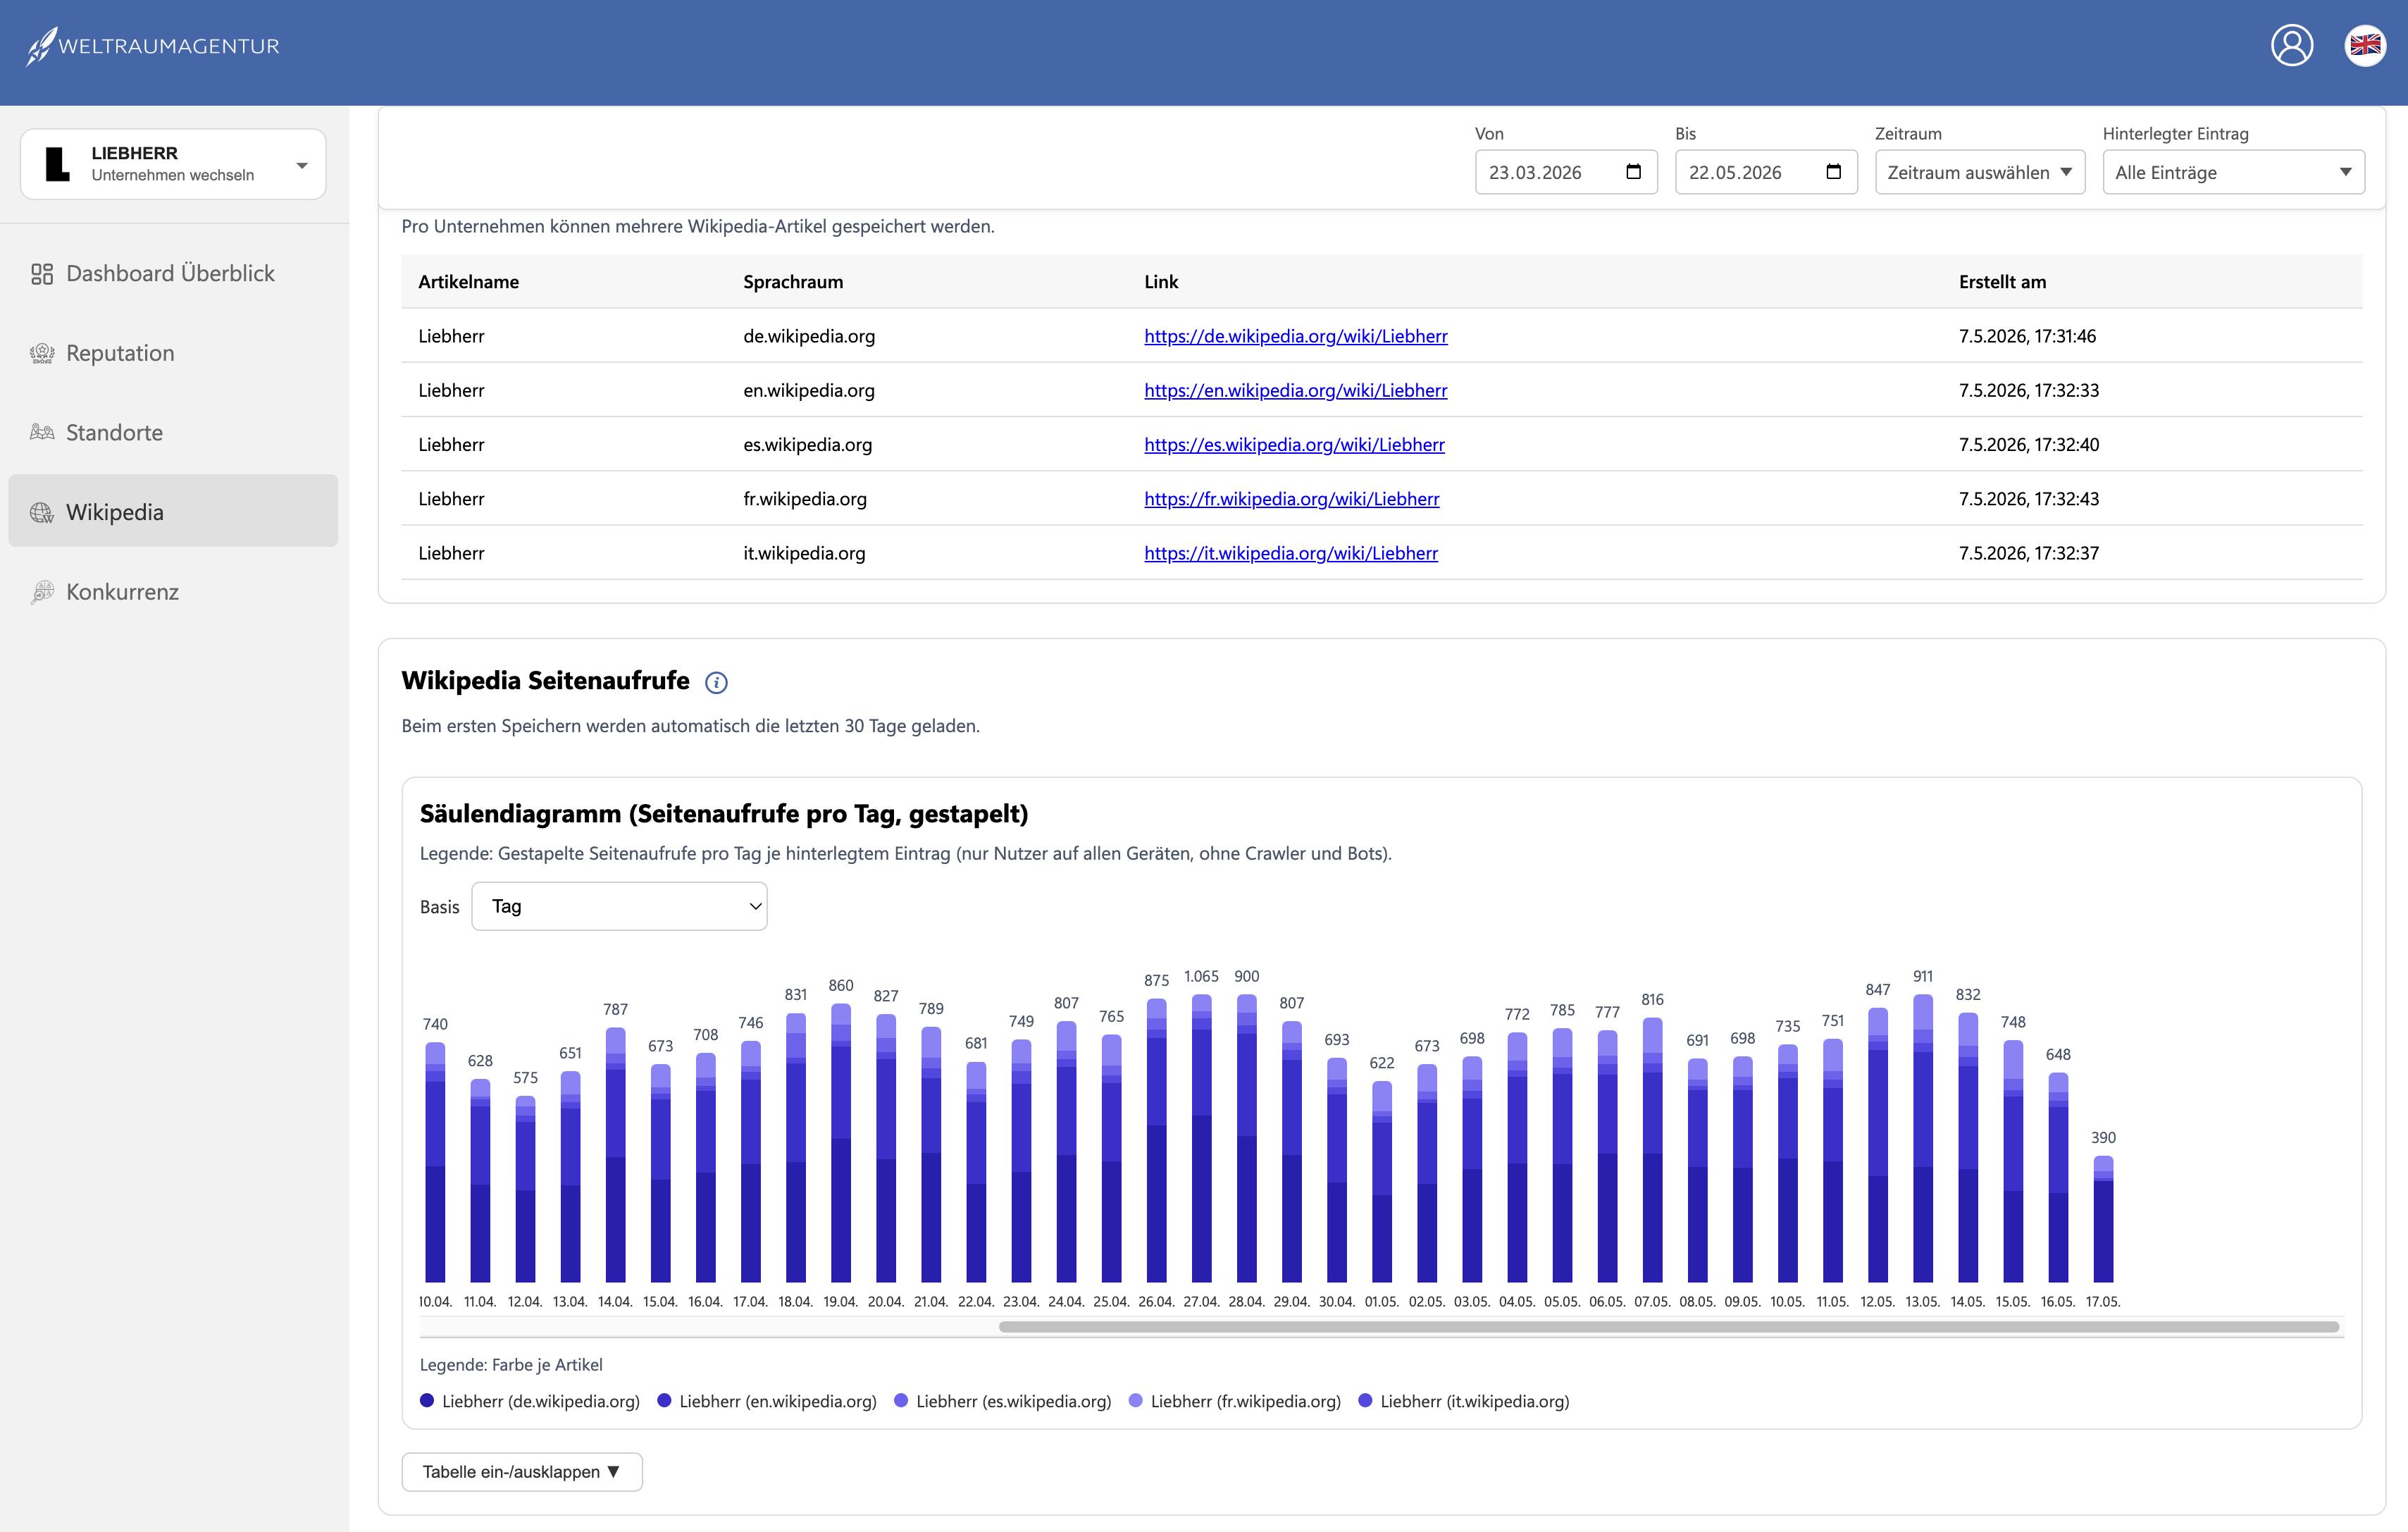The width and height of the screenshot is (2408, 1532).
Task: Click the 19.04. bar with 860 views
Action: click(841, 1143)
